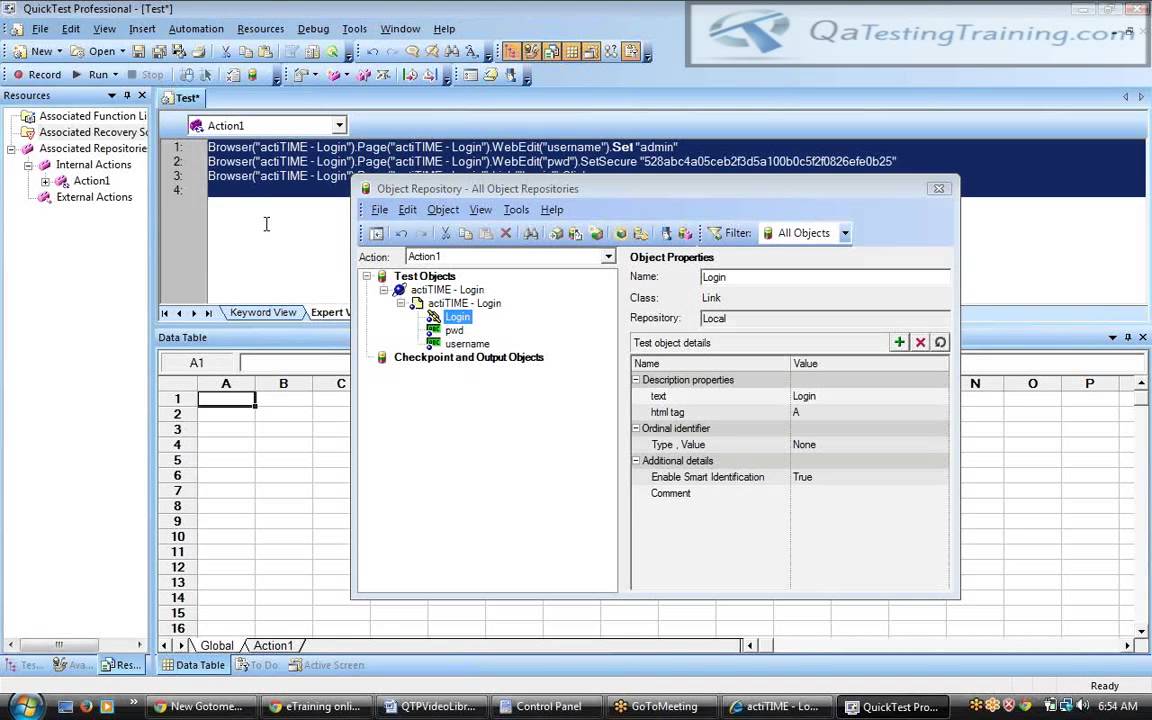This screenshot has height=720, width=1152.
Task: Collapse the Internal Actions node
Action: pos(28,165)
